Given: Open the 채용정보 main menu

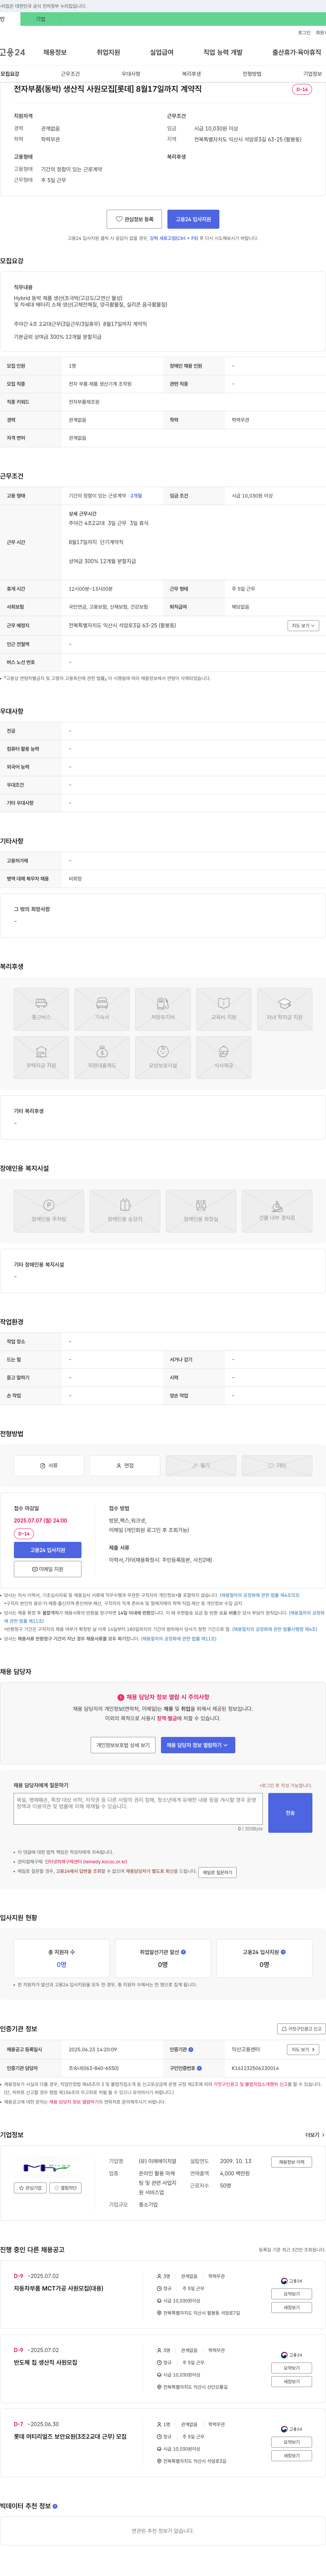Looking at the screenshot, I should pos(55,52).
